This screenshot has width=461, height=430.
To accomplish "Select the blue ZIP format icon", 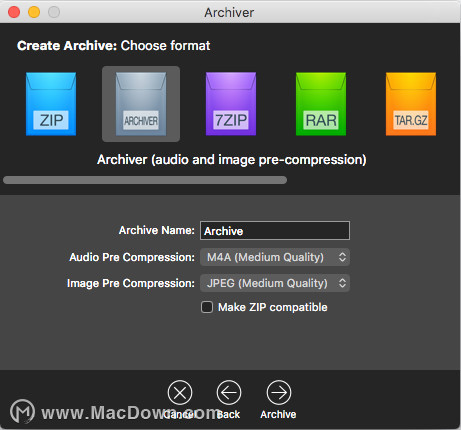I will (51, 104).
